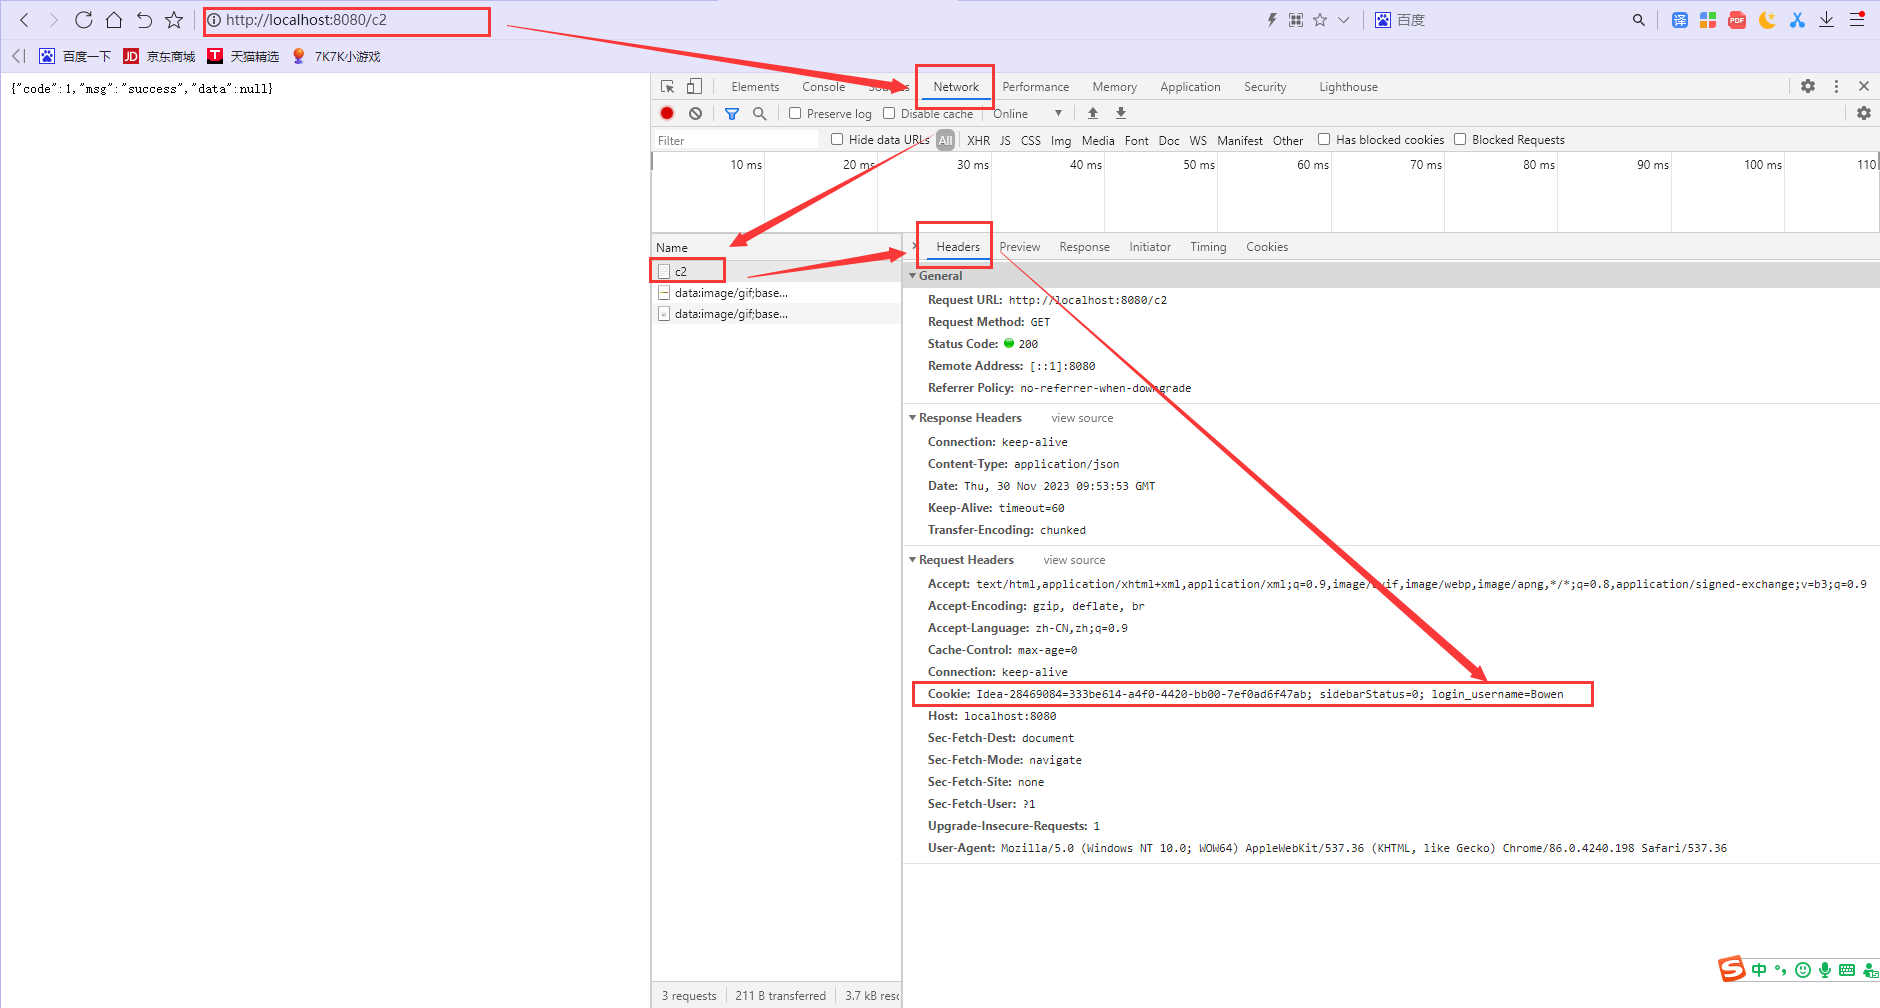
Task: Switch to Console tab
Action: coord(823,87)
